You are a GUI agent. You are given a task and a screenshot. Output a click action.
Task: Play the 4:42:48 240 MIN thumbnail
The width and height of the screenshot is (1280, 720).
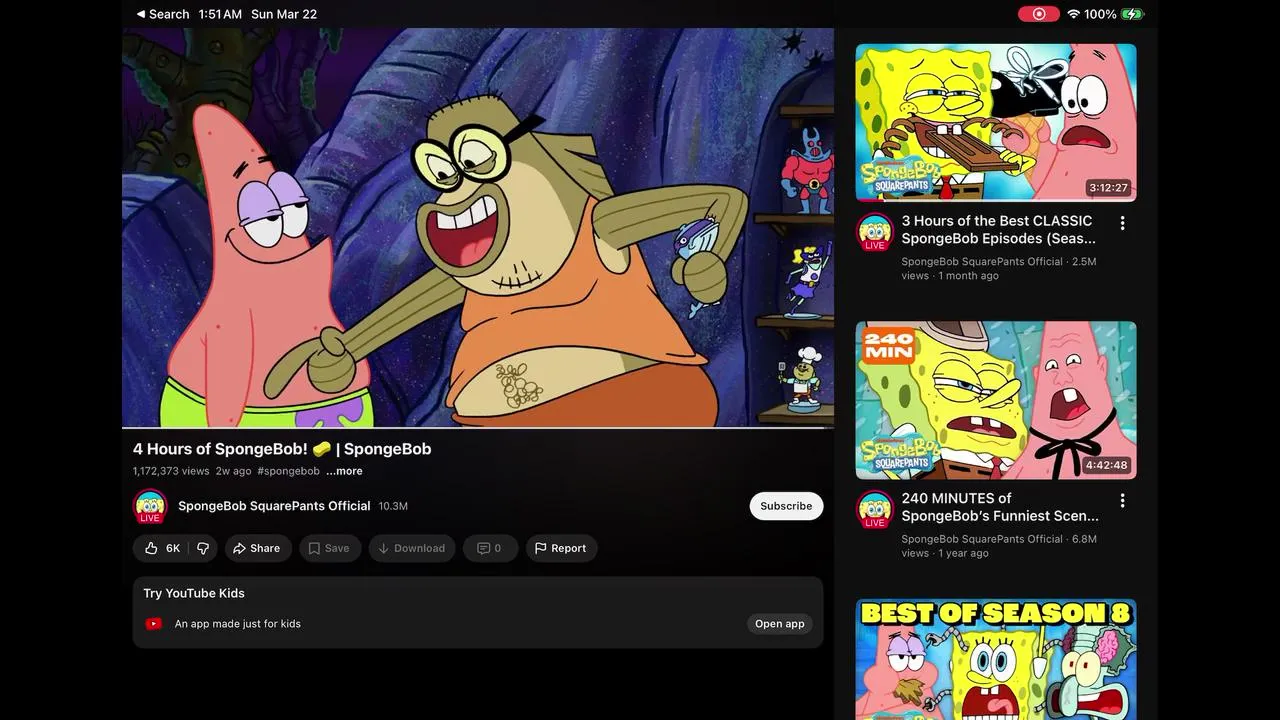996,400
